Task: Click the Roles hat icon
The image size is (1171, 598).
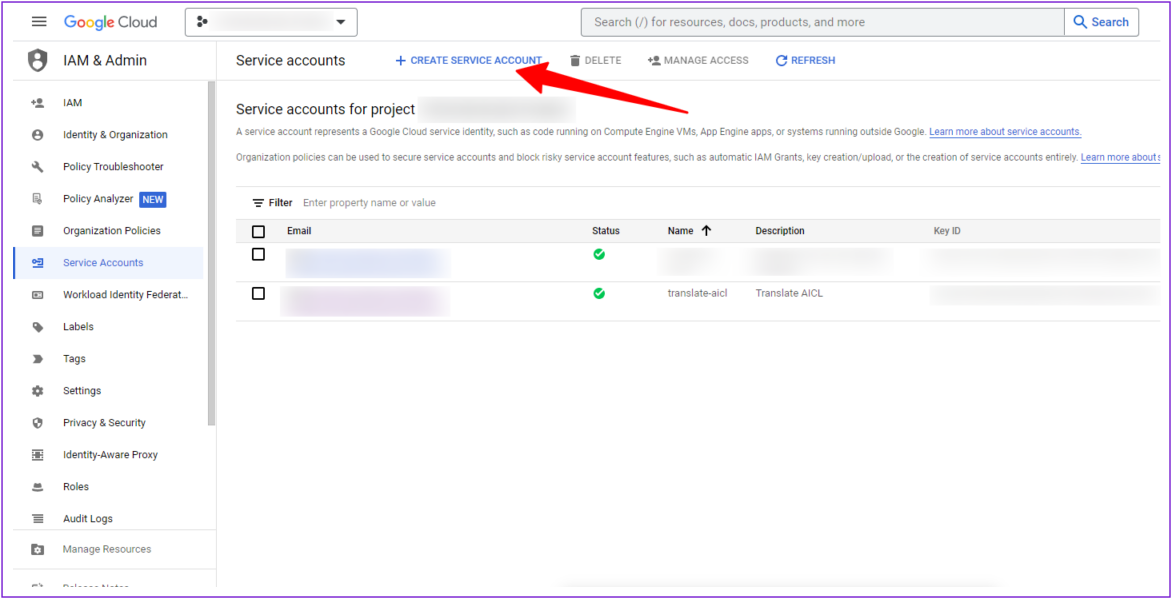Action: click(x=37, y=487)
